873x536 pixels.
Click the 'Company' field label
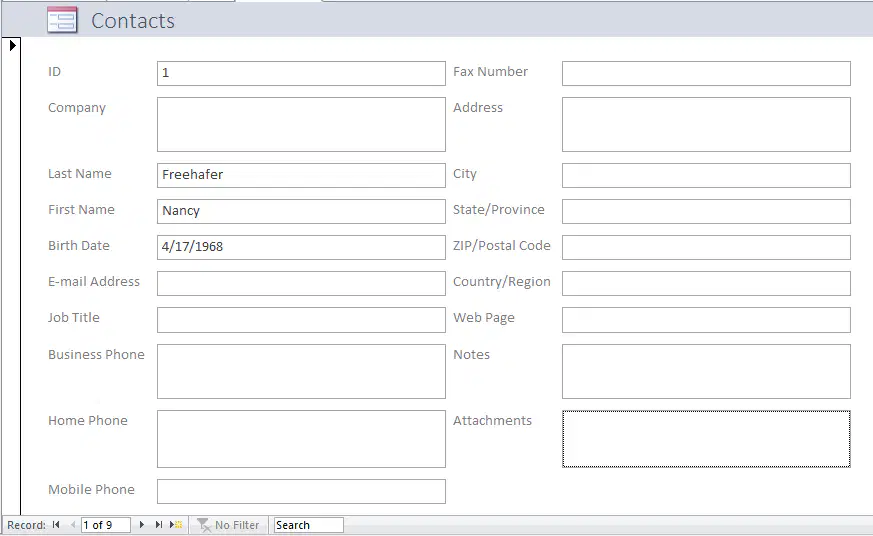click(77, 107)
